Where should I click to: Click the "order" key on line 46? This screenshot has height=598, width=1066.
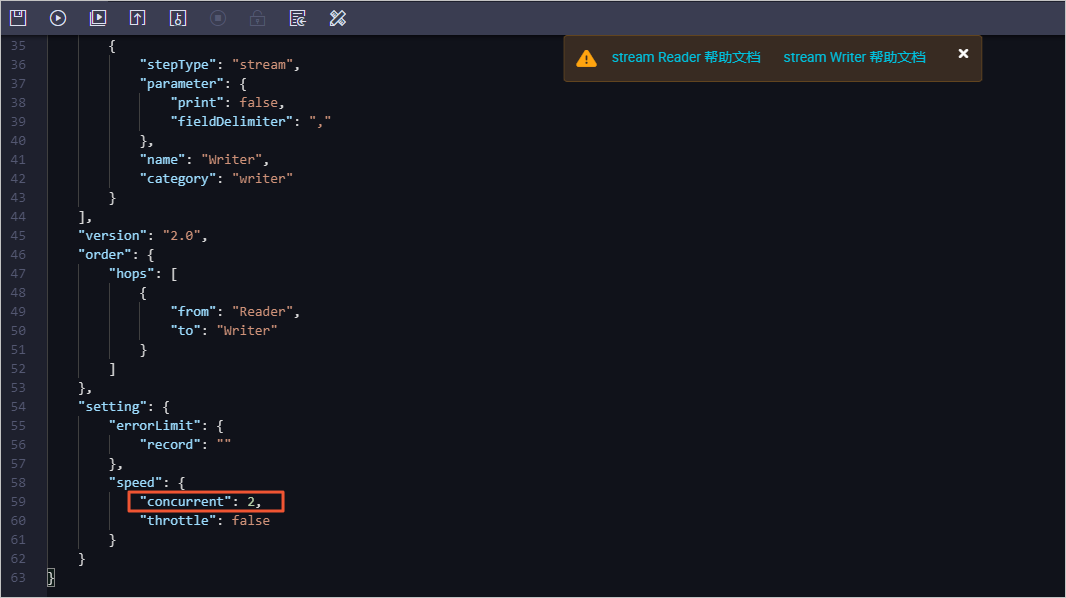105,254
